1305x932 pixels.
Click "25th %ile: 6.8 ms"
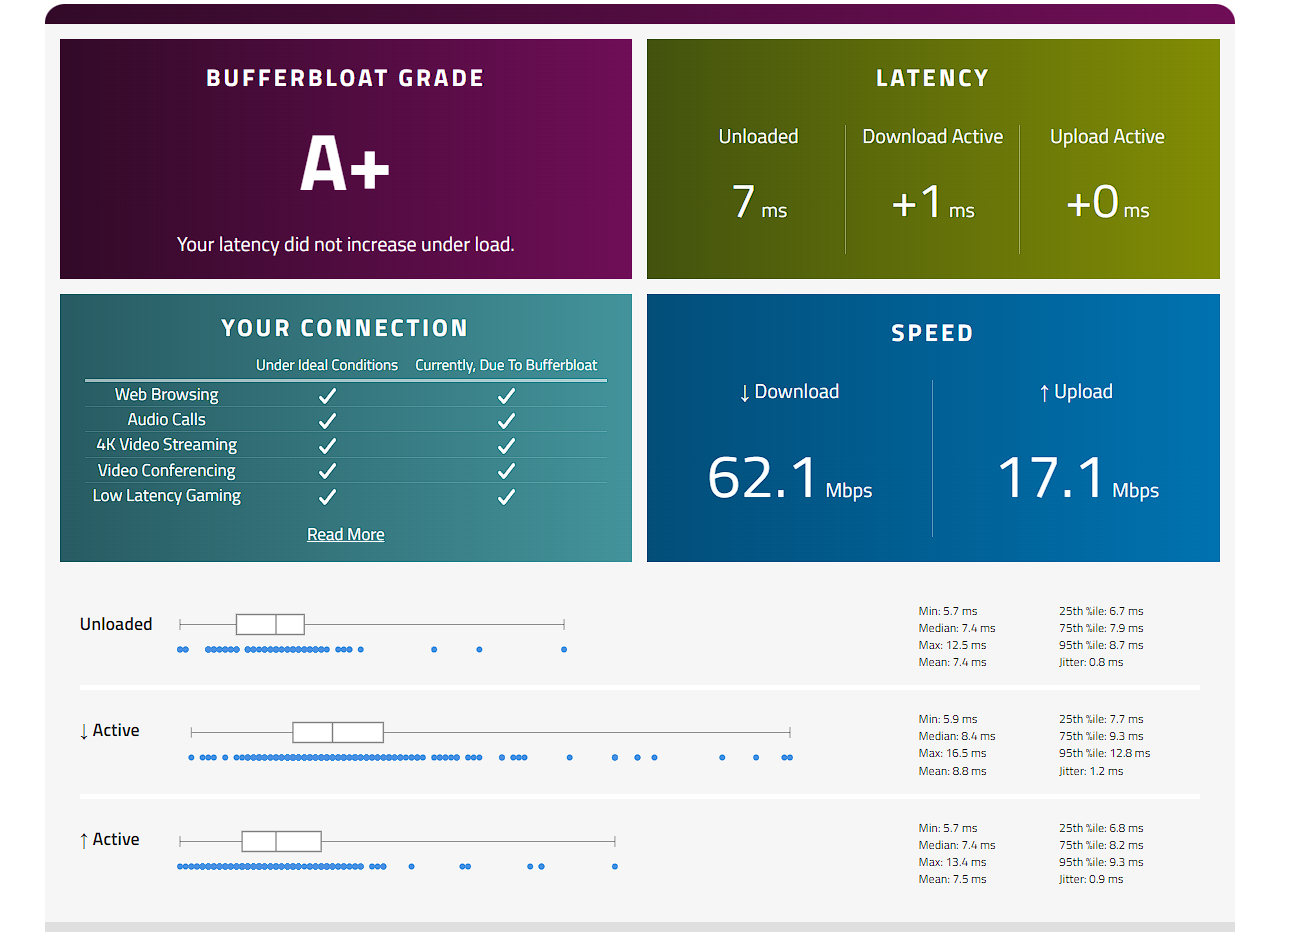point(1101,829)
